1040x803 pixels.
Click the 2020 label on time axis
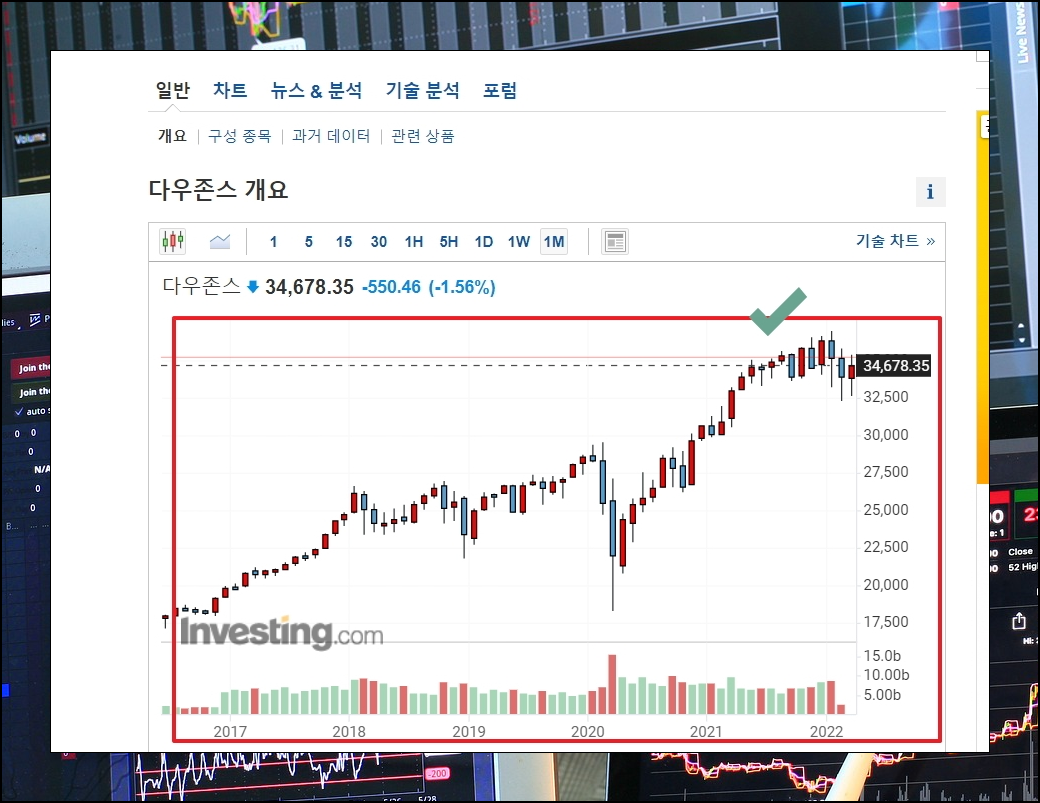[x=588, y=731]
